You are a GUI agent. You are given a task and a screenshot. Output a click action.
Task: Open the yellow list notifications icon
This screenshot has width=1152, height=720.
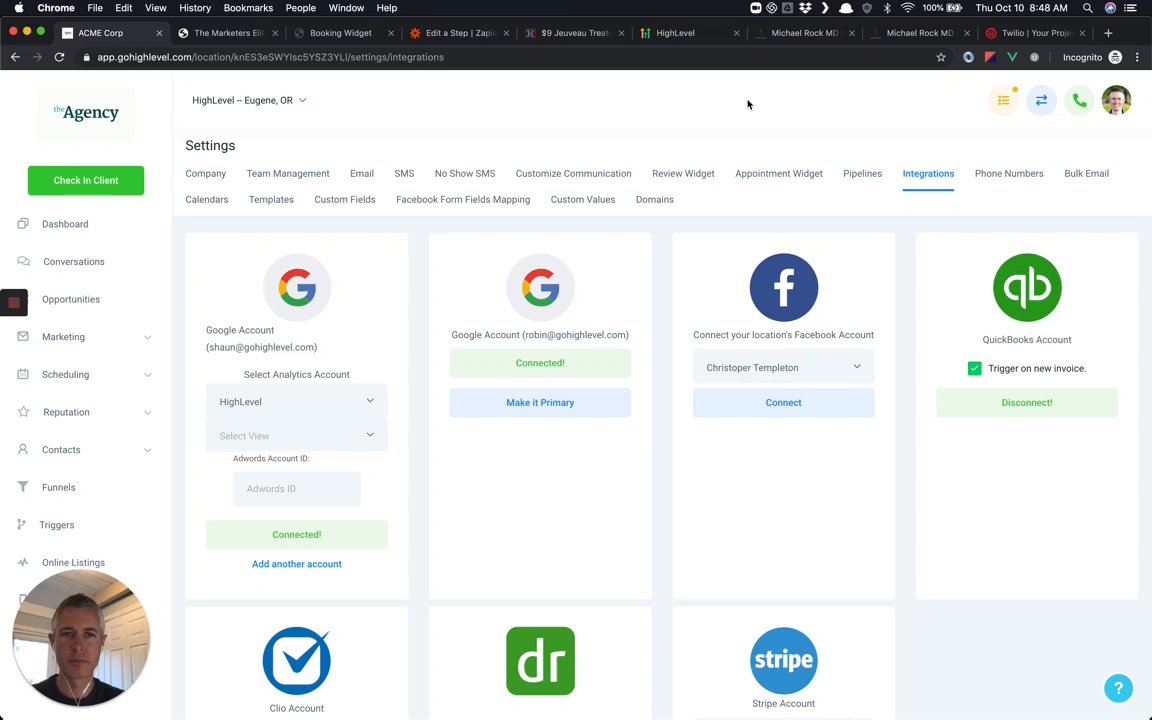(x=1004, y=100)
